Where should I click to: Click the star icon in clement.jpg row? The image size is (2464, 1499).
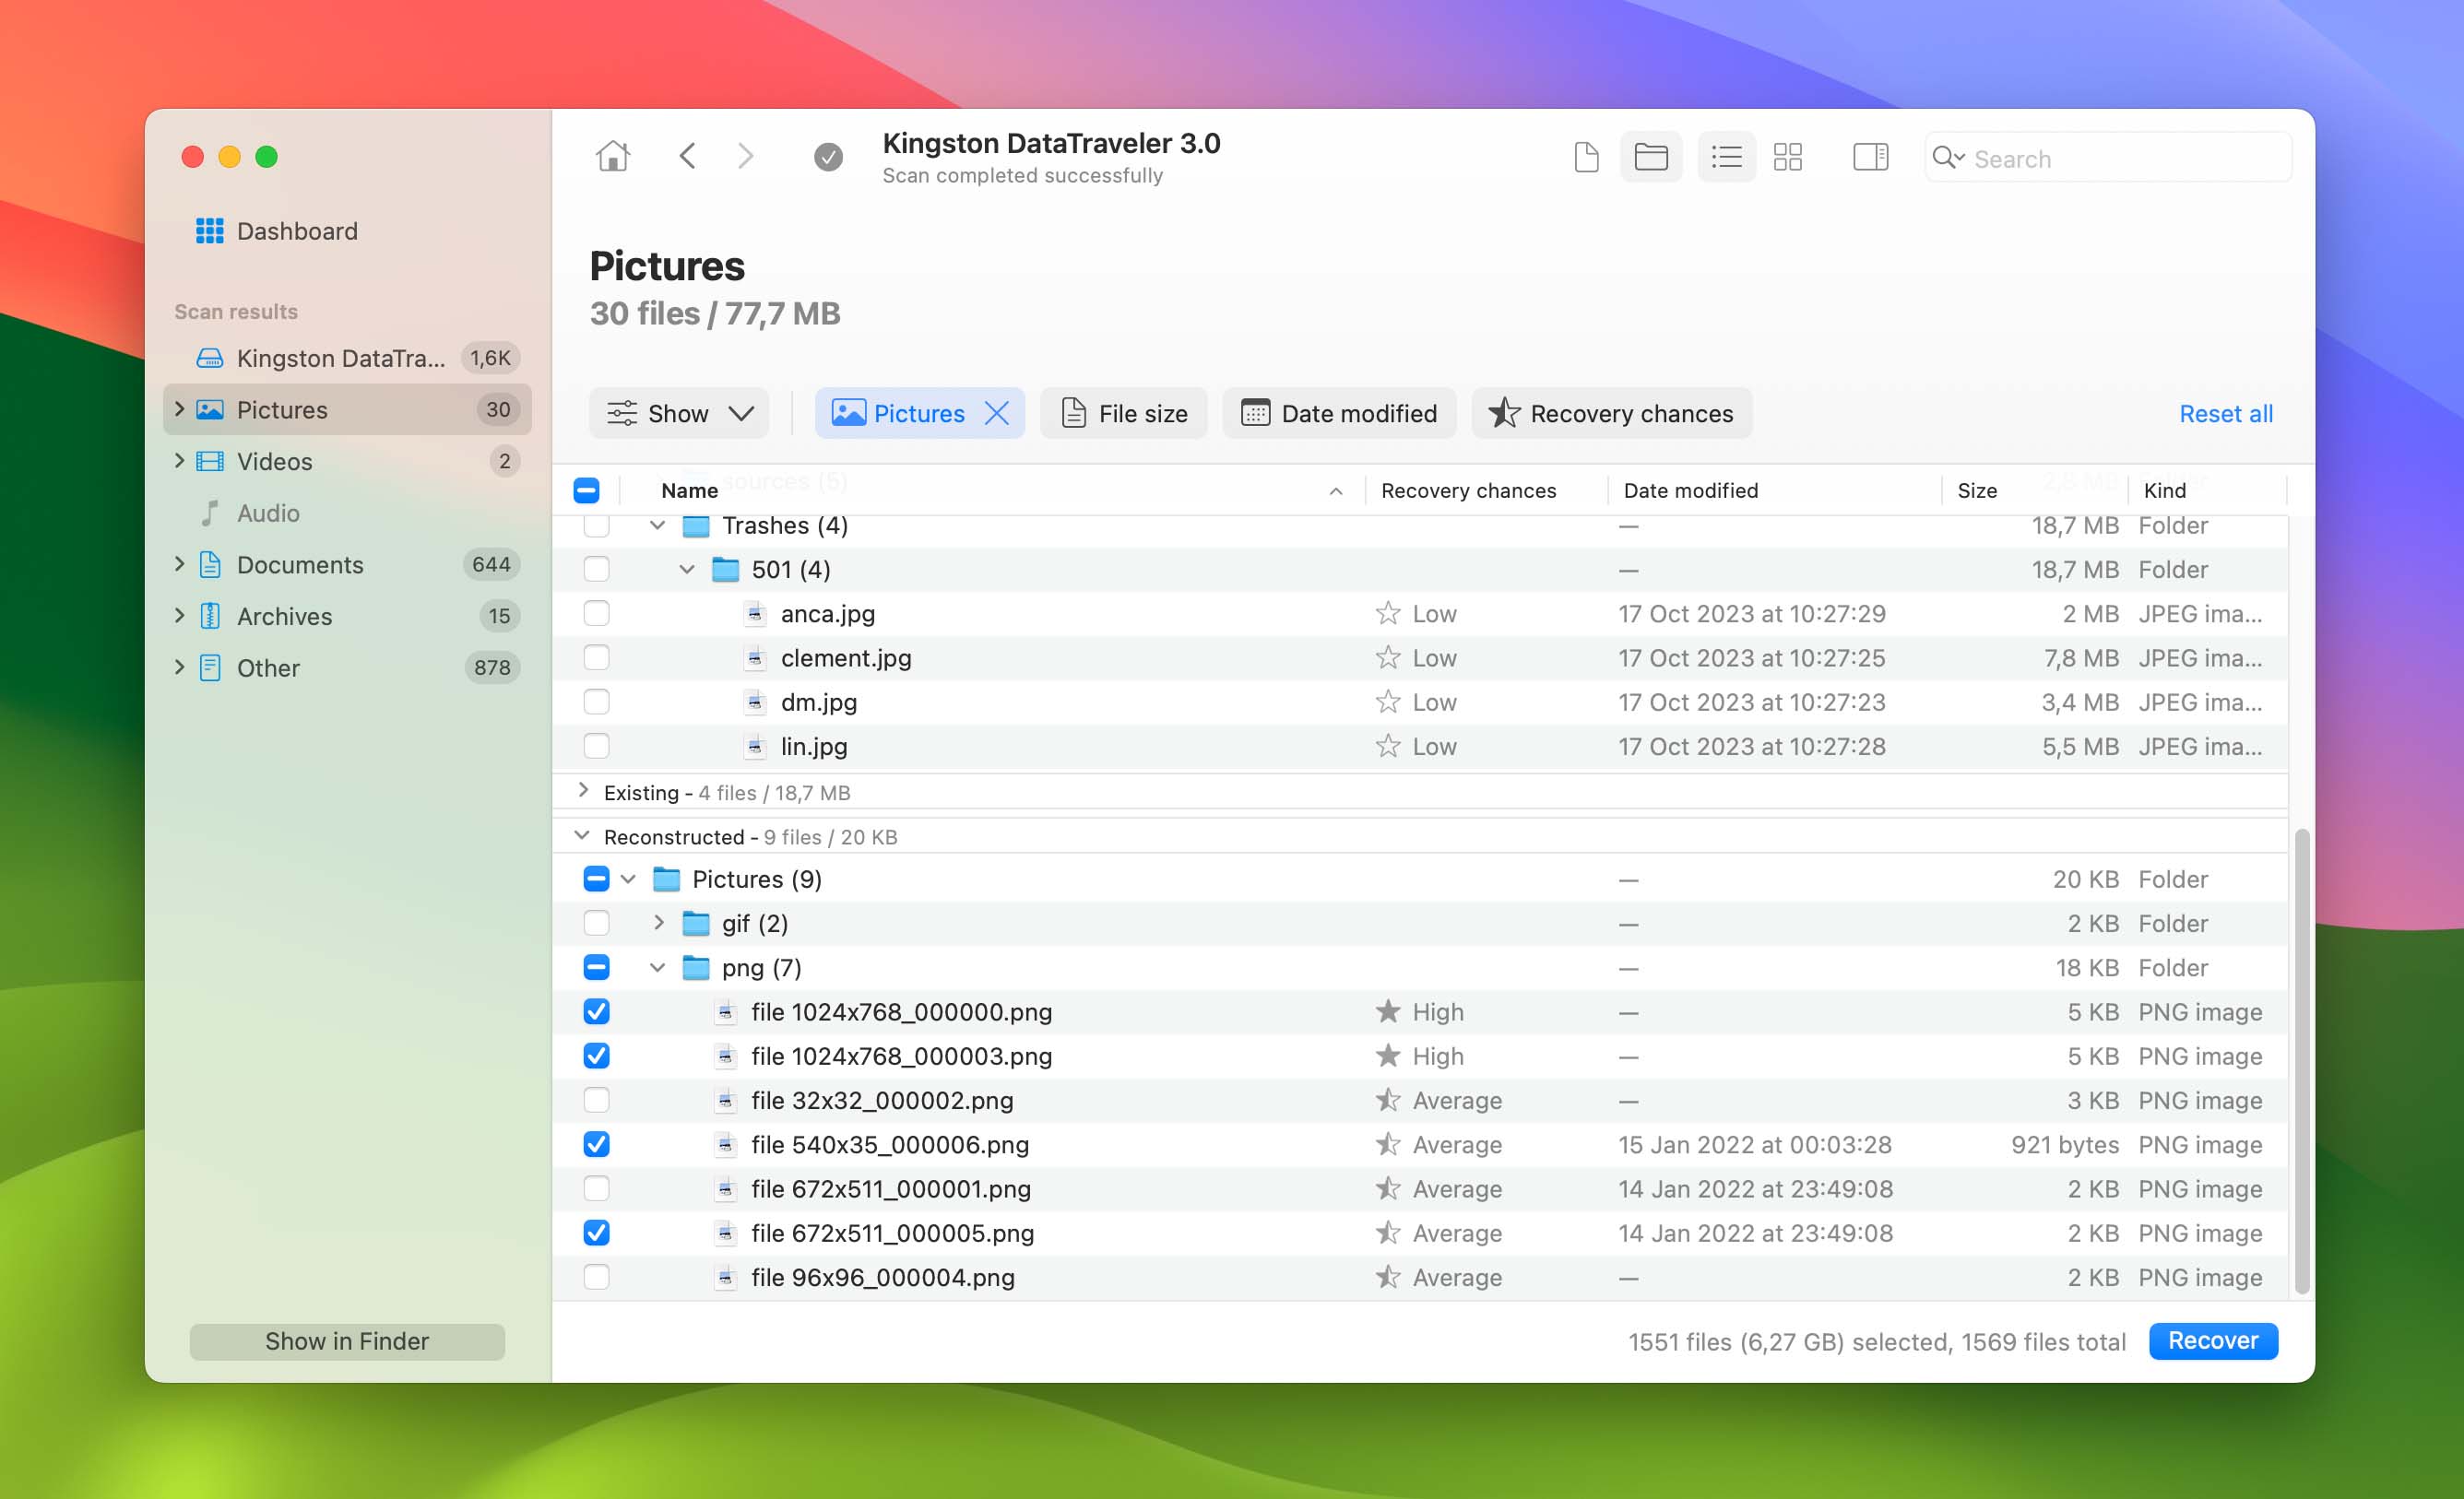click(x=1387, y=657)
